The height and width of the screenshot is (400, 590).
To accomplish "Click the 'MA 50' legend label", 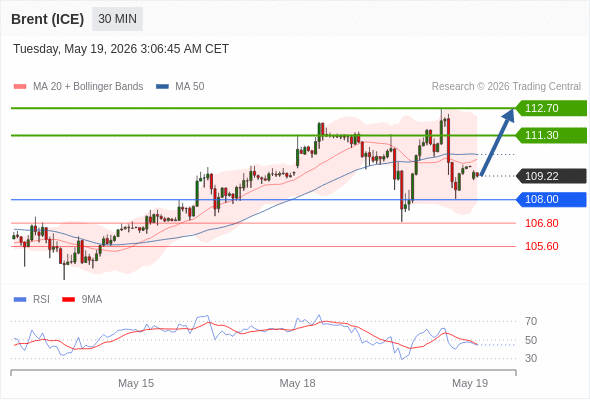I will point(190,87).
